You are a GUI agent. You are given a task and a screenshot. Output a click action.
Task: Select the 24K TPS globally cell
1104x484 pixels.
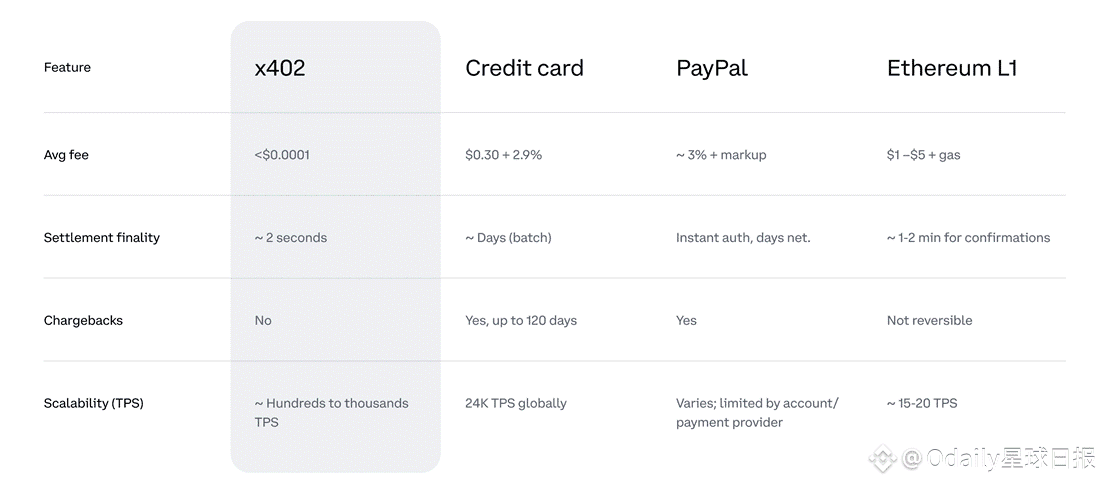(x=516, y=404)
